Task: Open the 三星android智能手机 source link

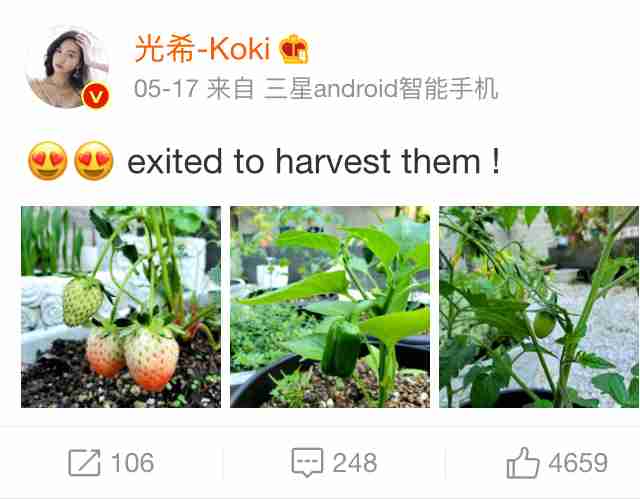Action: 381,88
